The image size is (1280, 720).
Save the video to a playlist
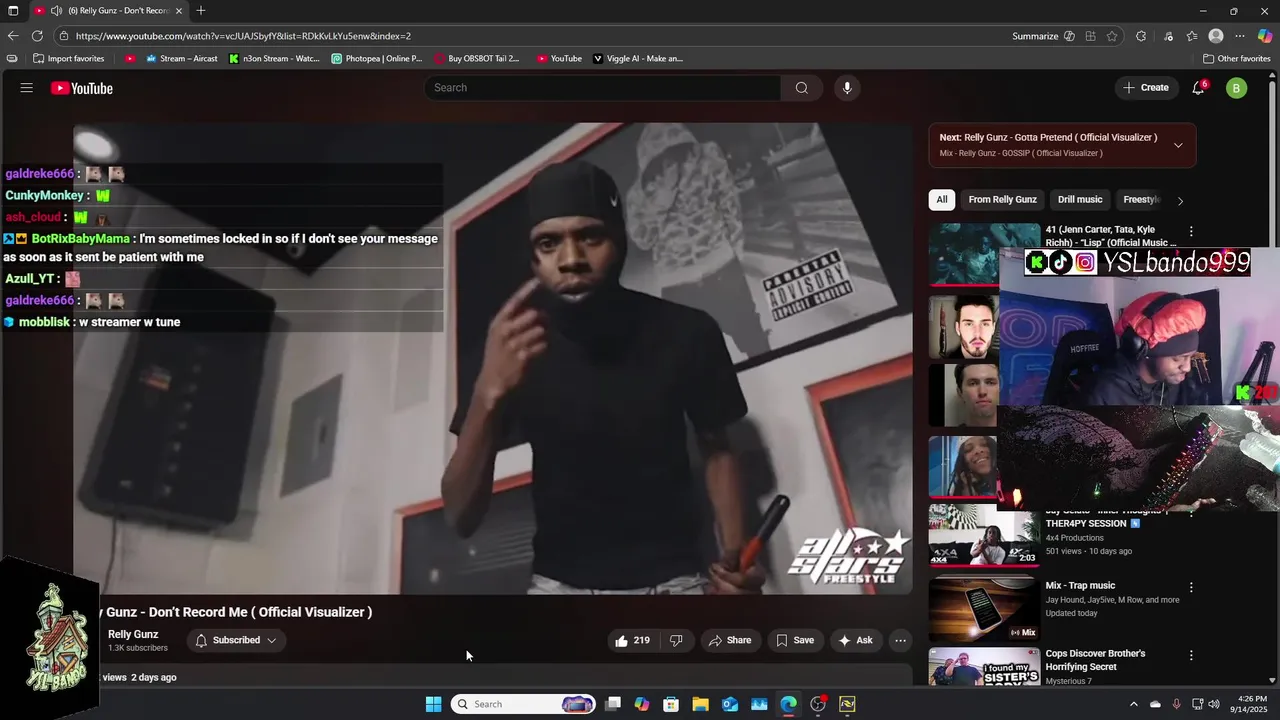coord(795,640)
